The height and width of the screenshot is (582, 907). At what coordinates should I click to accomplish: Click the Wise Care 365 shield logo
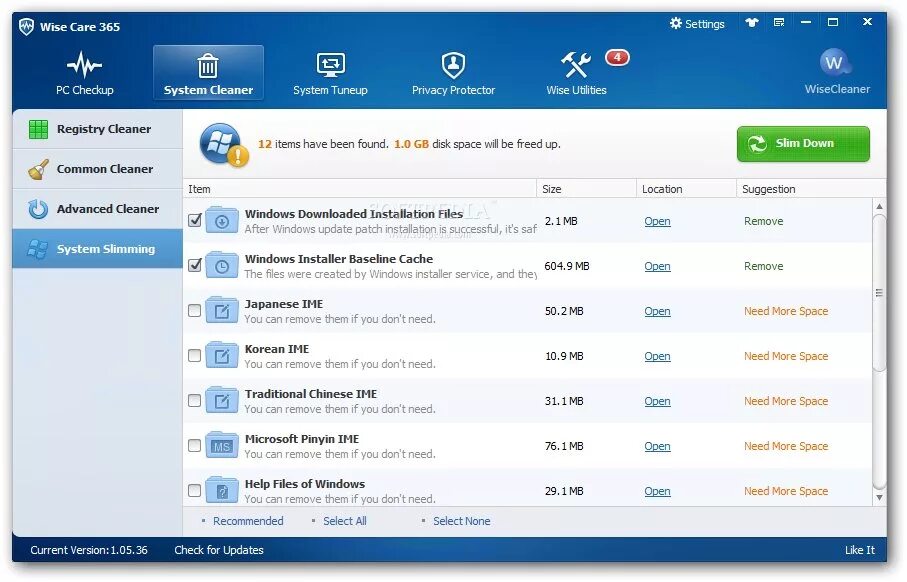(26, 27)
